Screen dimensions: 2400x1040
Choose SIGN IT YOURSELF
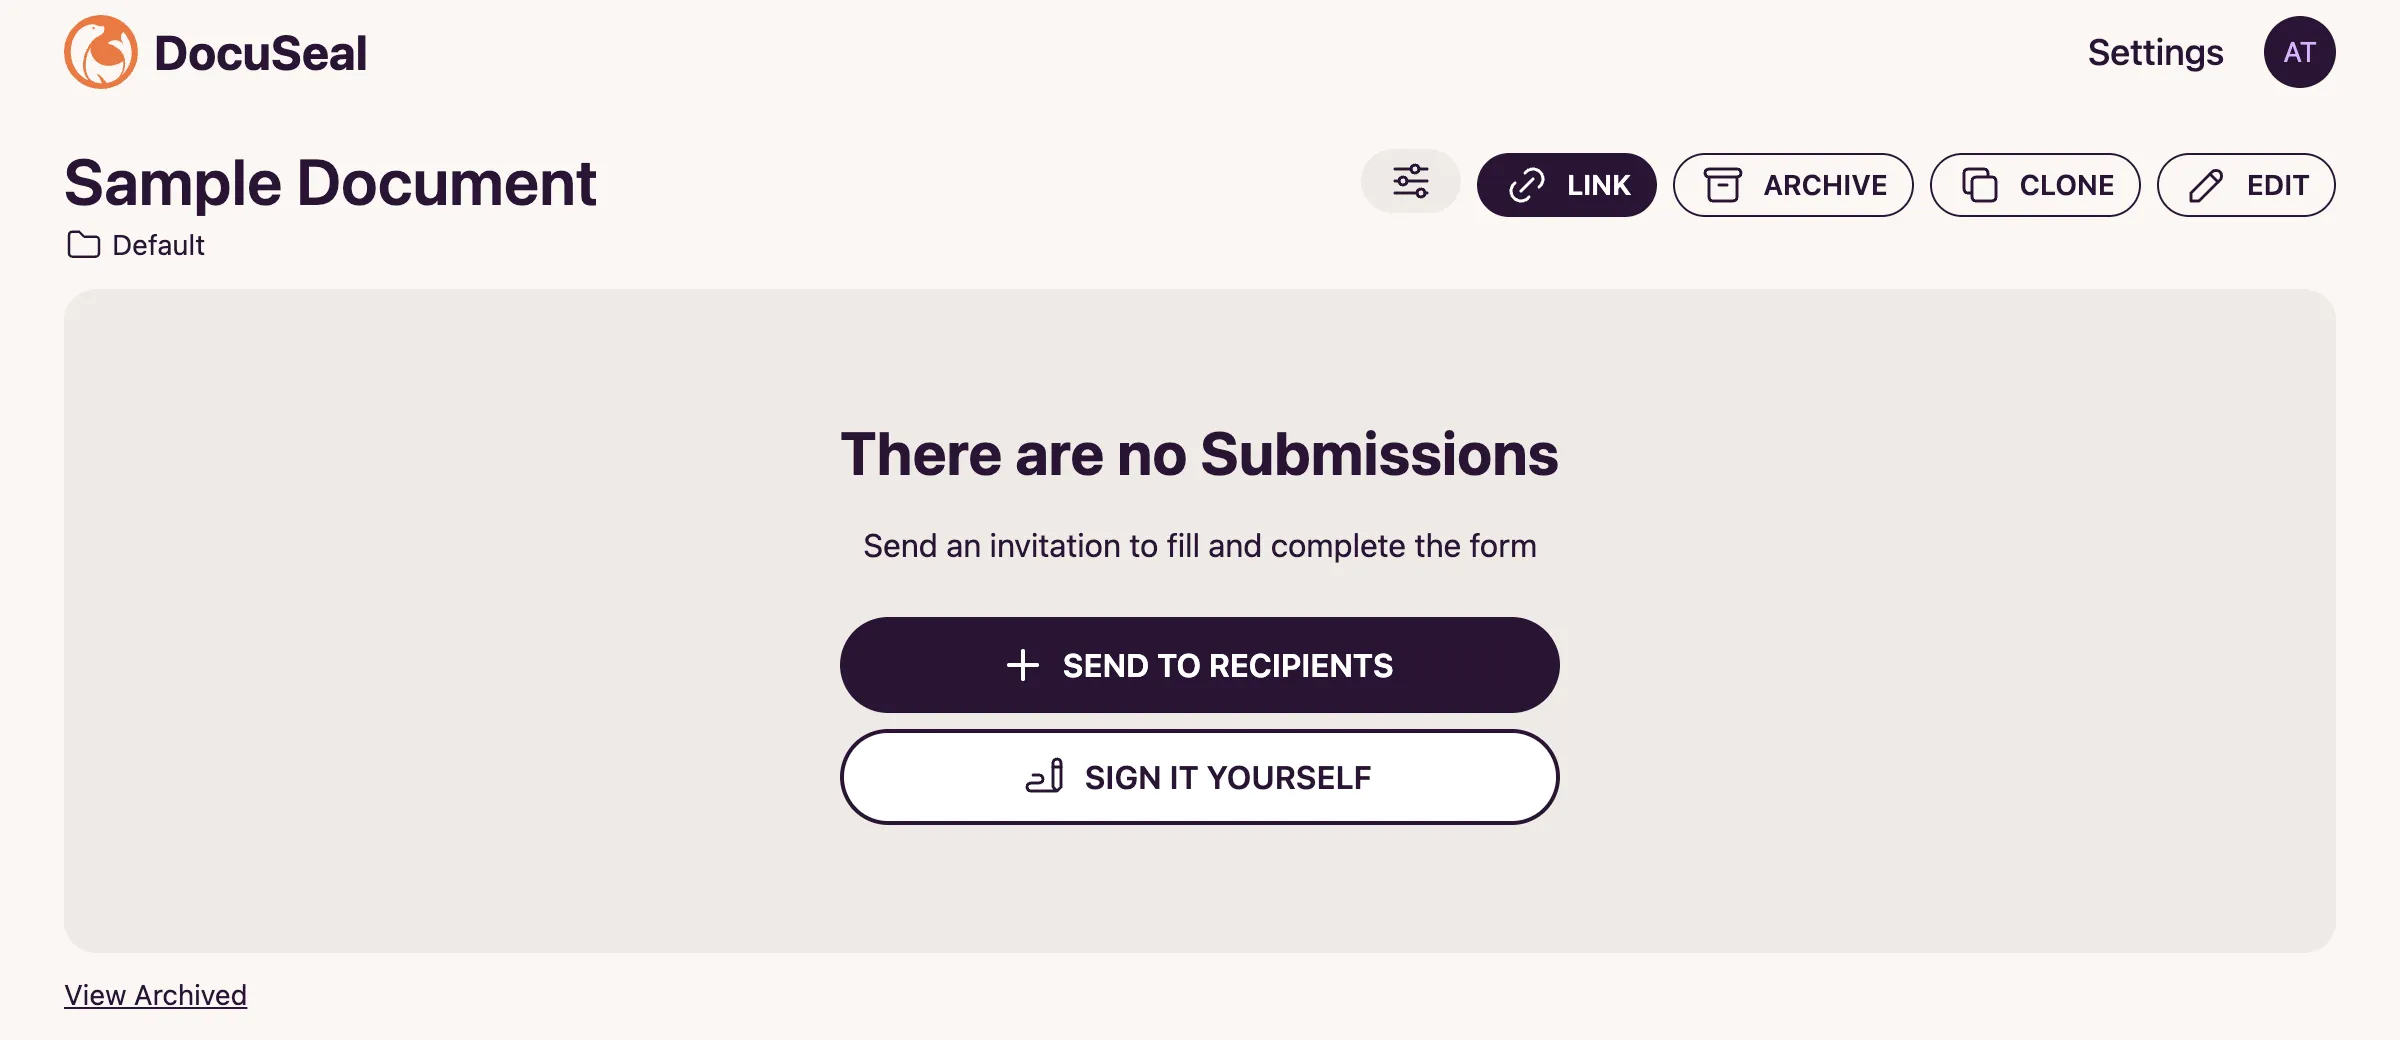pyautogui.click(x=1200, y=777)
